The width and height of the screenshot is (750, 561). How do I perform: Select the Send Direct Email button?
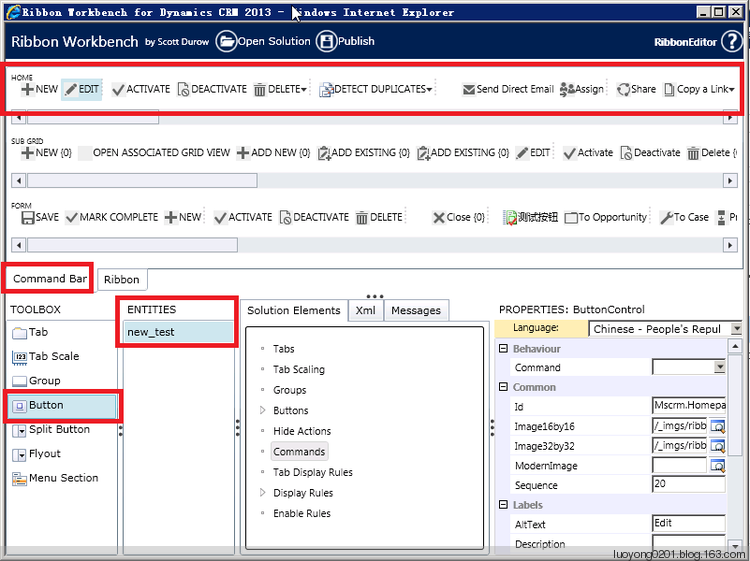click(x=508, y=89)
